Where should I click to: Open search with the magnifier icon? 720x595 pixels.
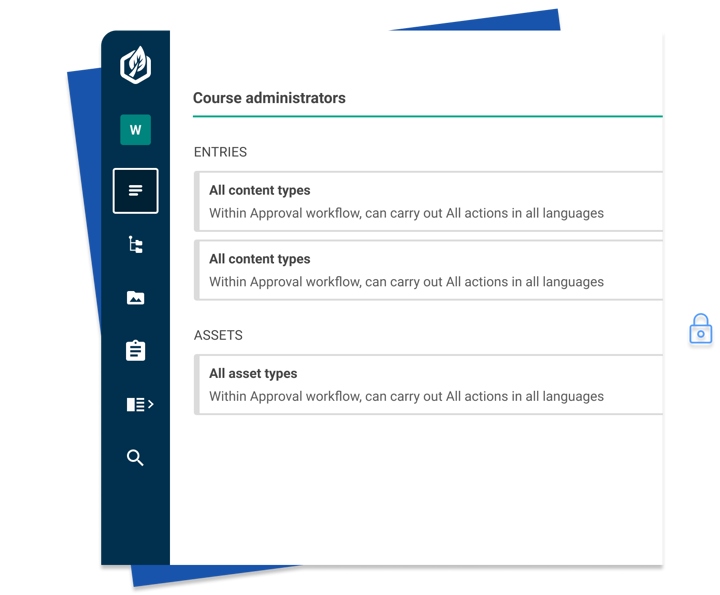point(135,458)
